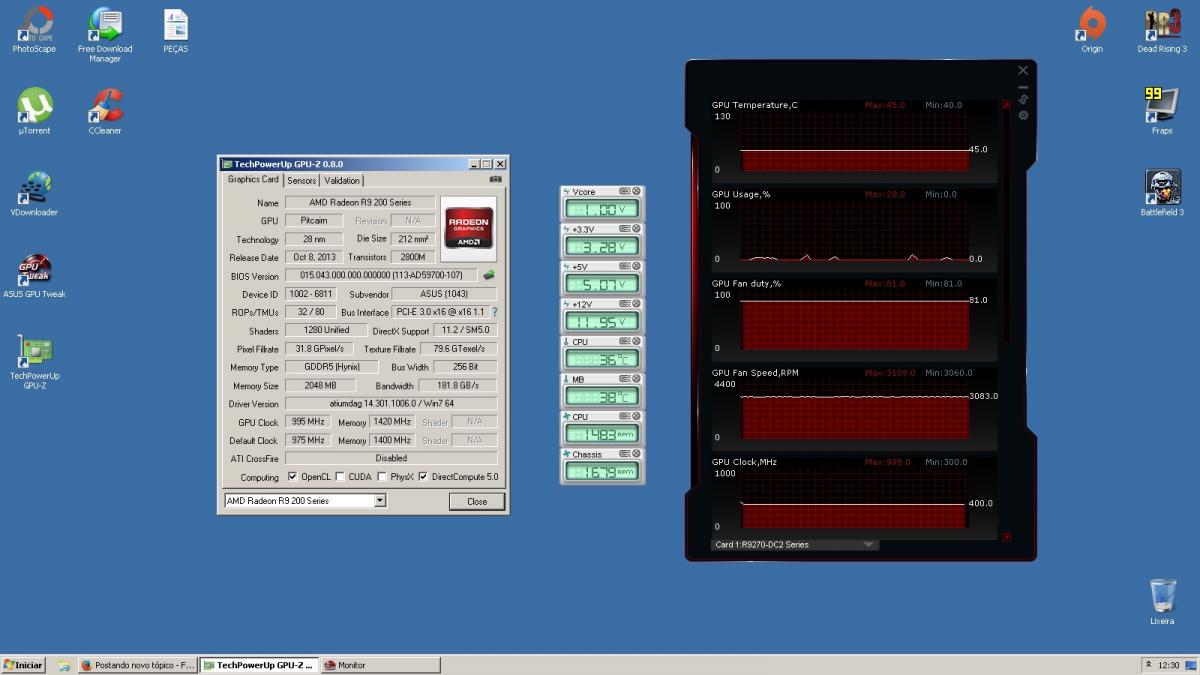Viewport: 1200px width, 675px height.
Task: Open the Iniciar start menu
Action: point(23,665)
